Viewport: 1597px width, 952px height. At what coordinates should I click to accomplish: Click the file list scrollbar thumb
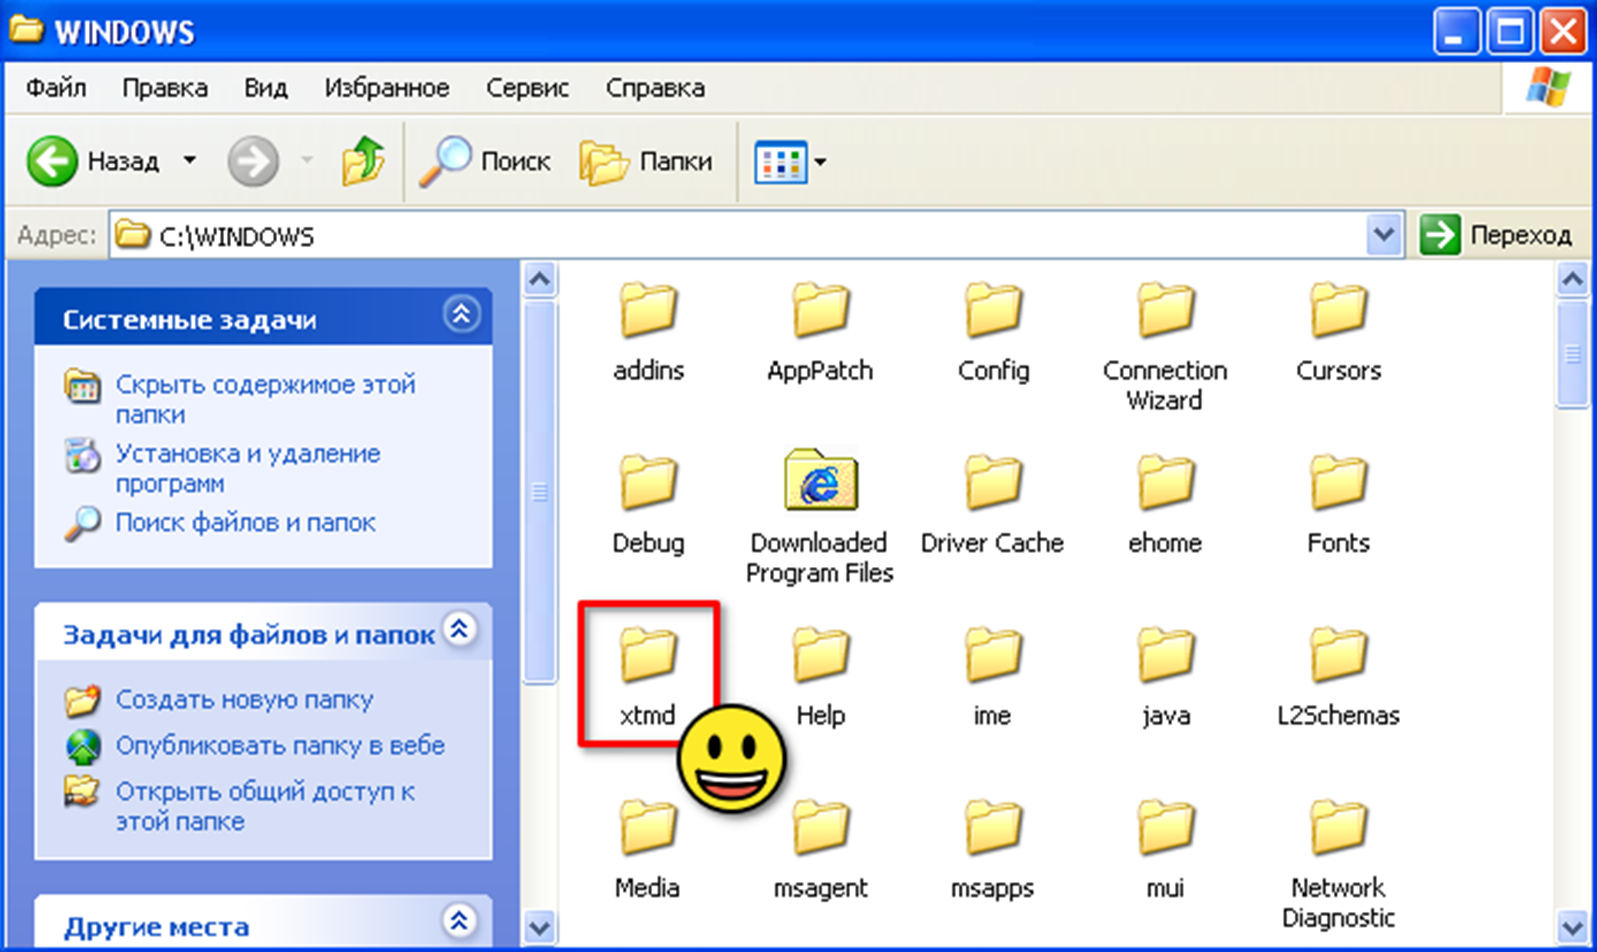[1573, 353]
